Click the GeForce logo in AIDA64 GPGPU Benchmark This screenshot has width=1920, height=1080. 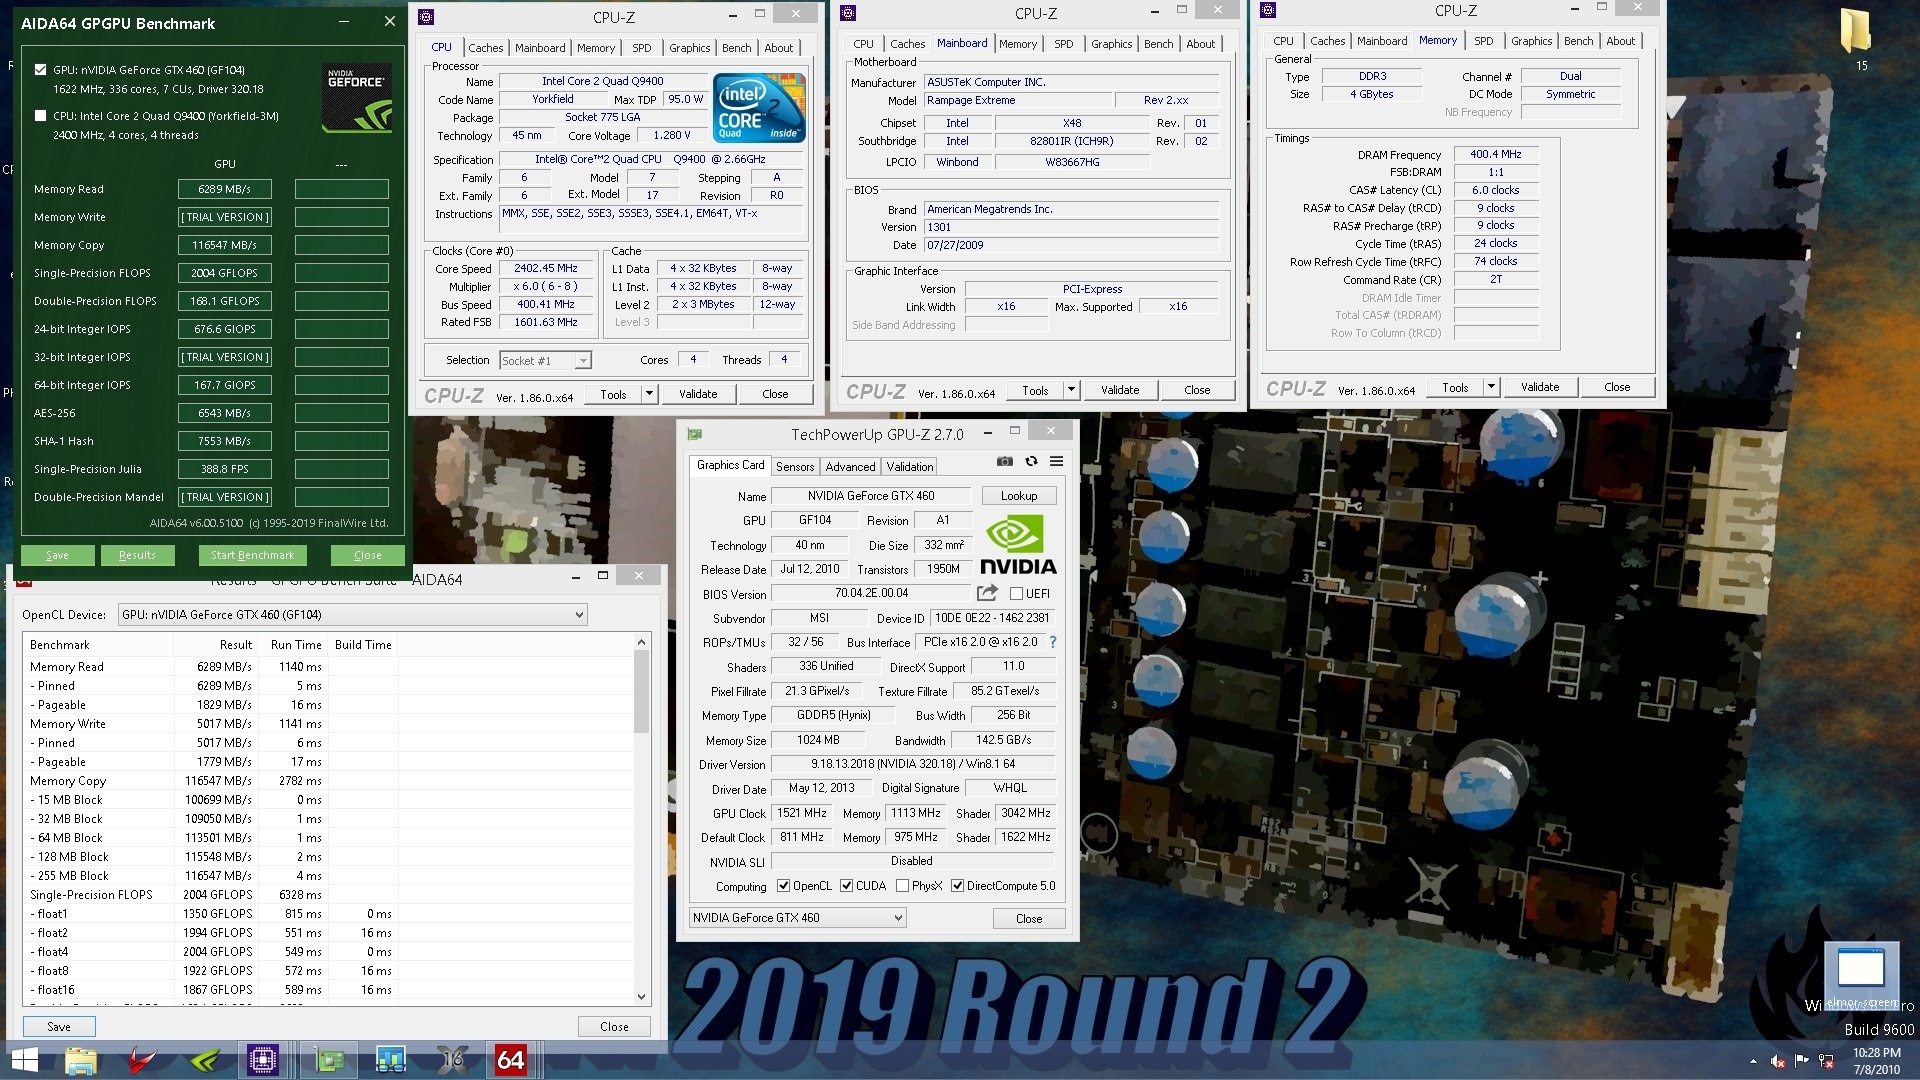(x=357, y=98)
